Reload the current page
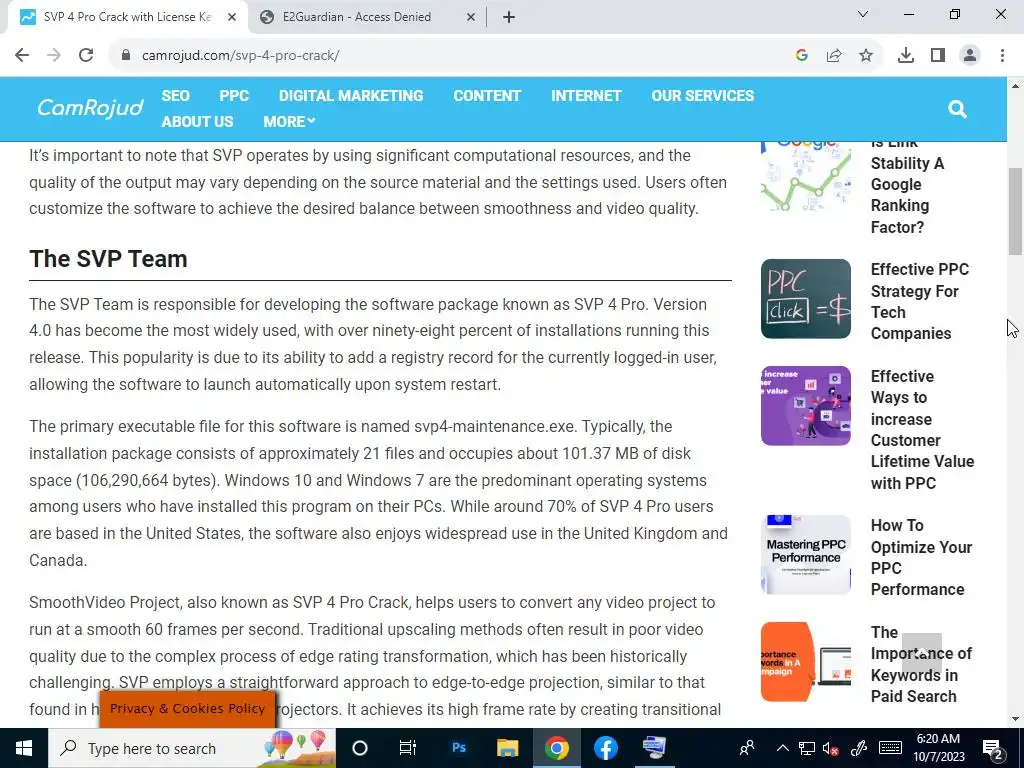The image size is (1024, 768). tap(86, 56)
